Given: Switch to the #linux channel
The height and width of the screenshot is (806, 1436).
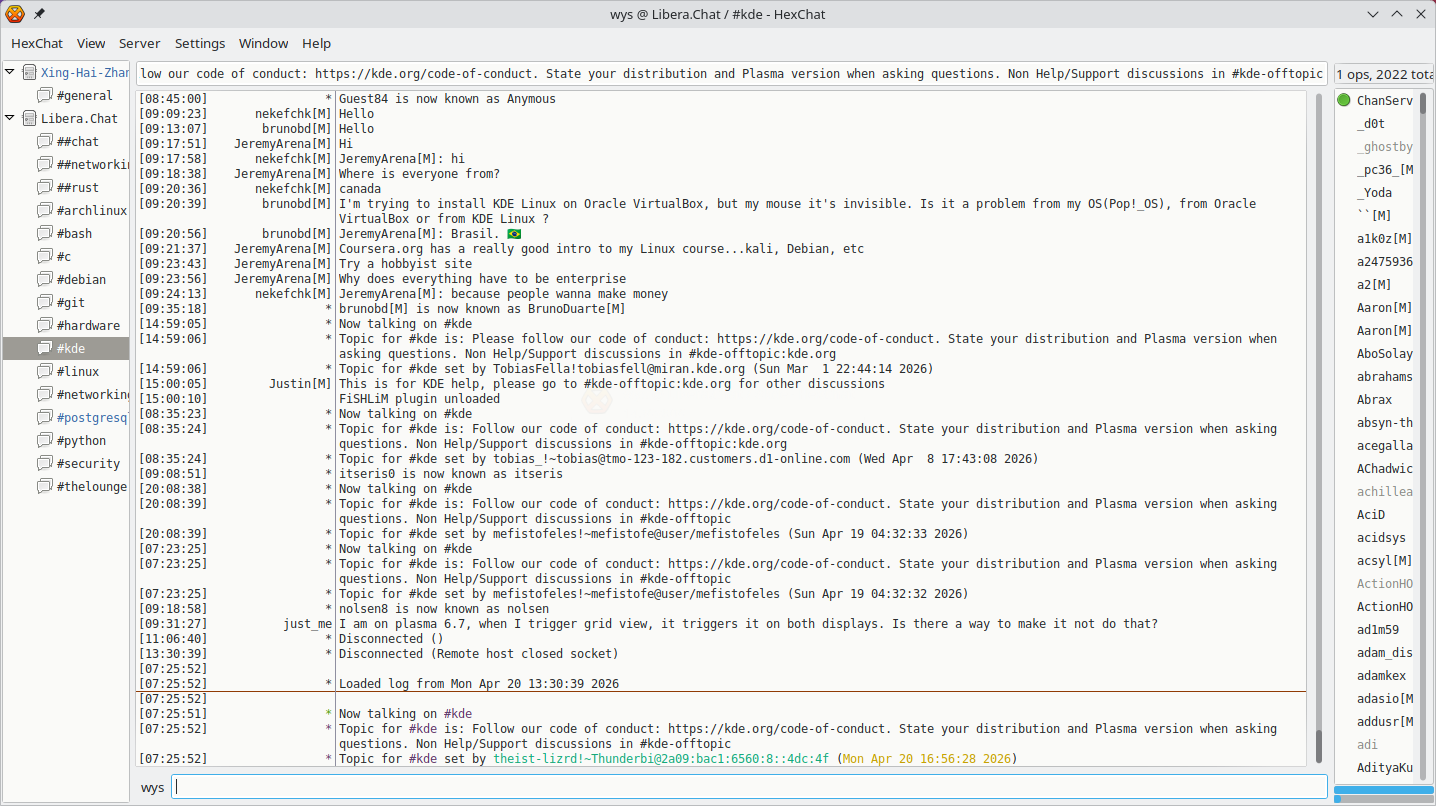Looking at the screenshot, I should (78, 371).
